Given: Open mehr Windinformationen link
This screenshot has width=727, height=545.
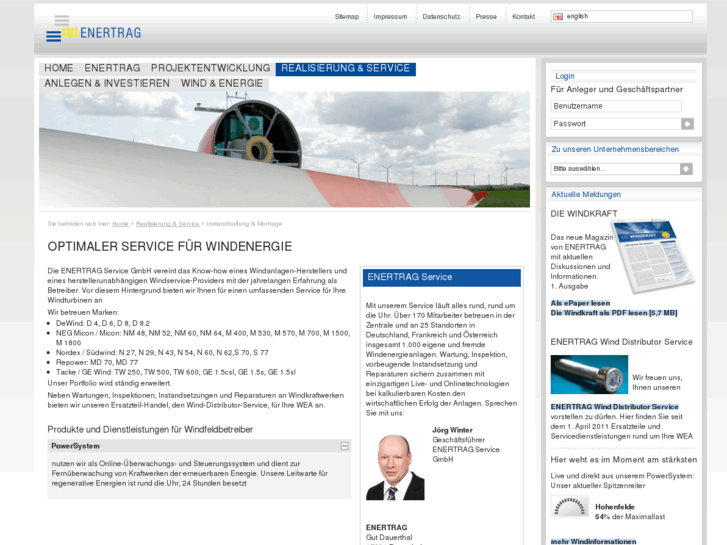Looking at the screenshot, I should point(593,541).
